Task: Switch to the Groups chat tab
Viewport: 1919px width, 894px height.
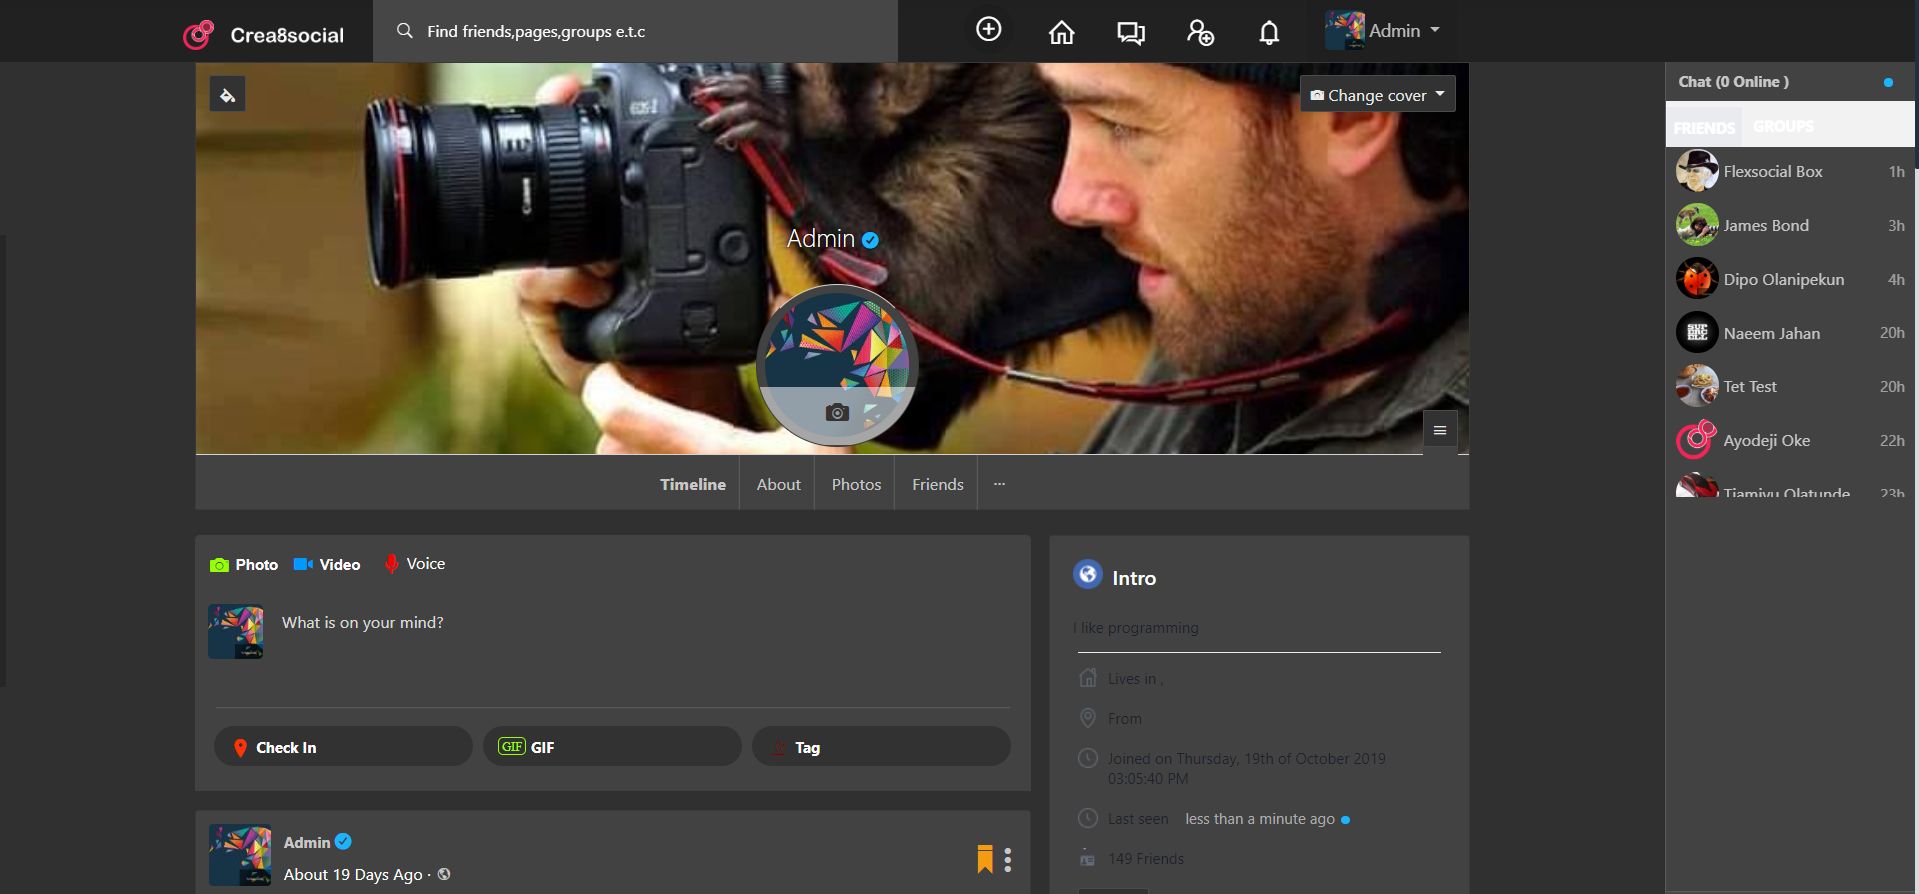Action: coord(1782,126)
